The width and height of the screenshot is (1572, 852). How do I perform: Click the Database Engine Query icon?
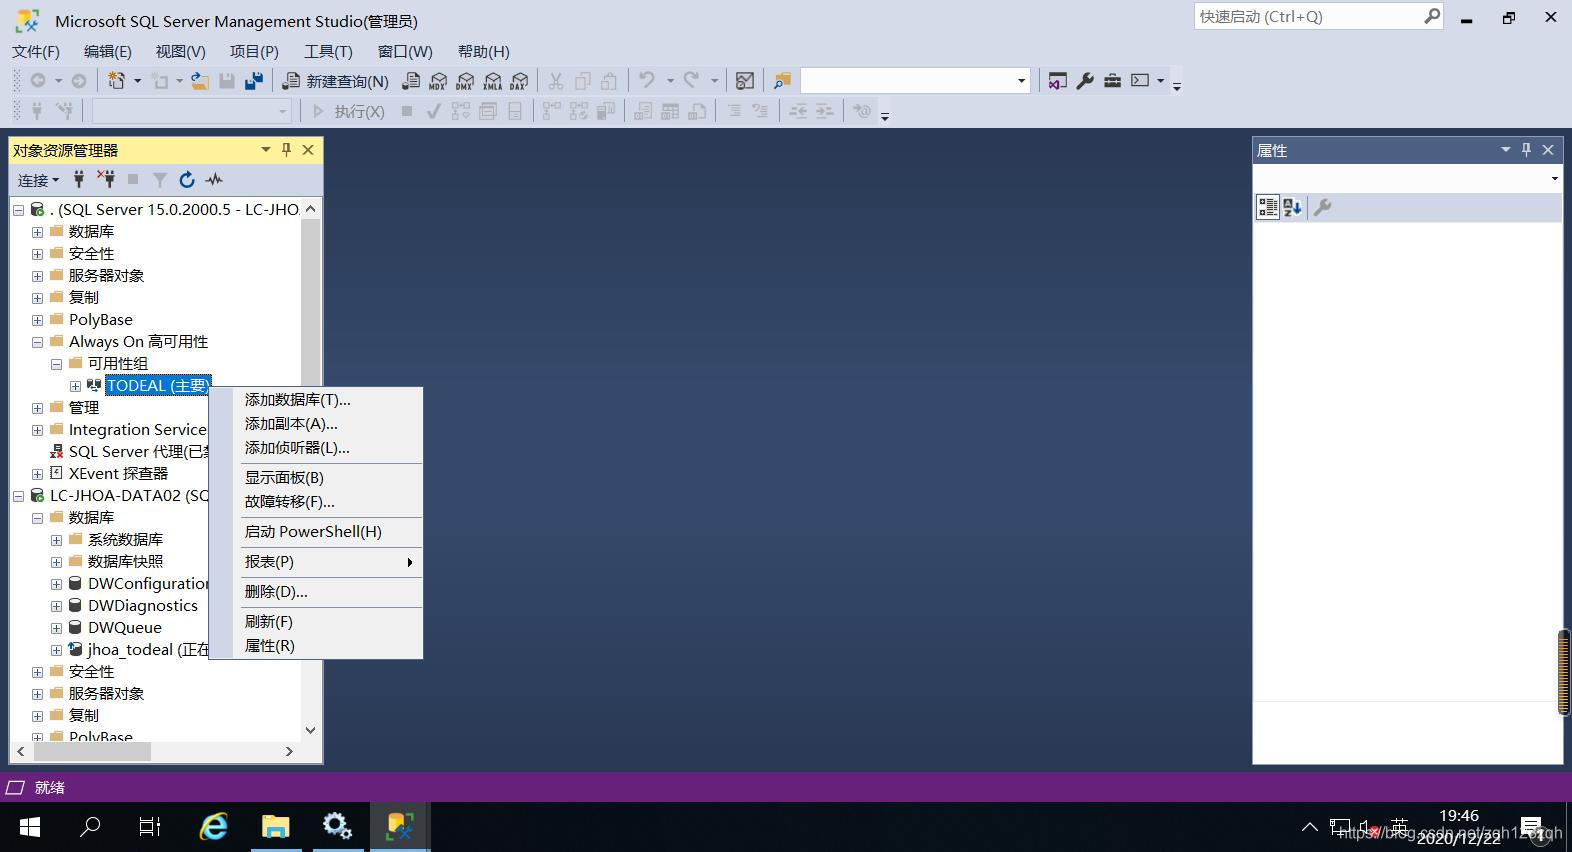pos(411,81)
